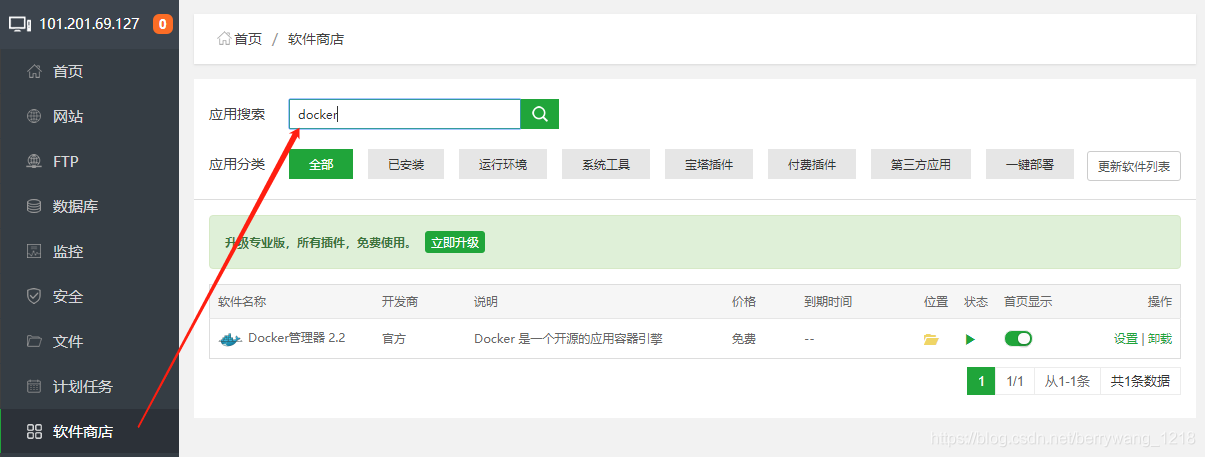The image size is (1205, 457).
Task: Click the 首页显示 column header
Action: 1028,302
